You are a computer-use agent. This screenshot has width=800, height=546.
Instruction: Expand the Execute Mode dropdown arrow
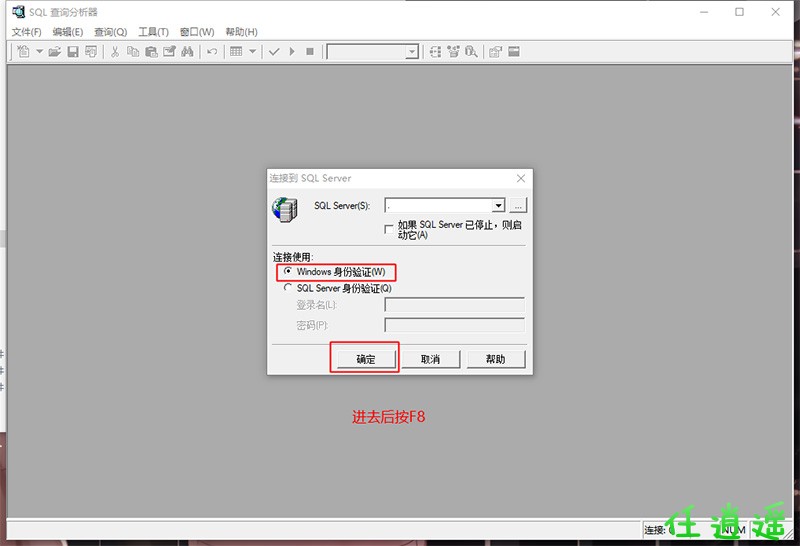pos(252,52)
